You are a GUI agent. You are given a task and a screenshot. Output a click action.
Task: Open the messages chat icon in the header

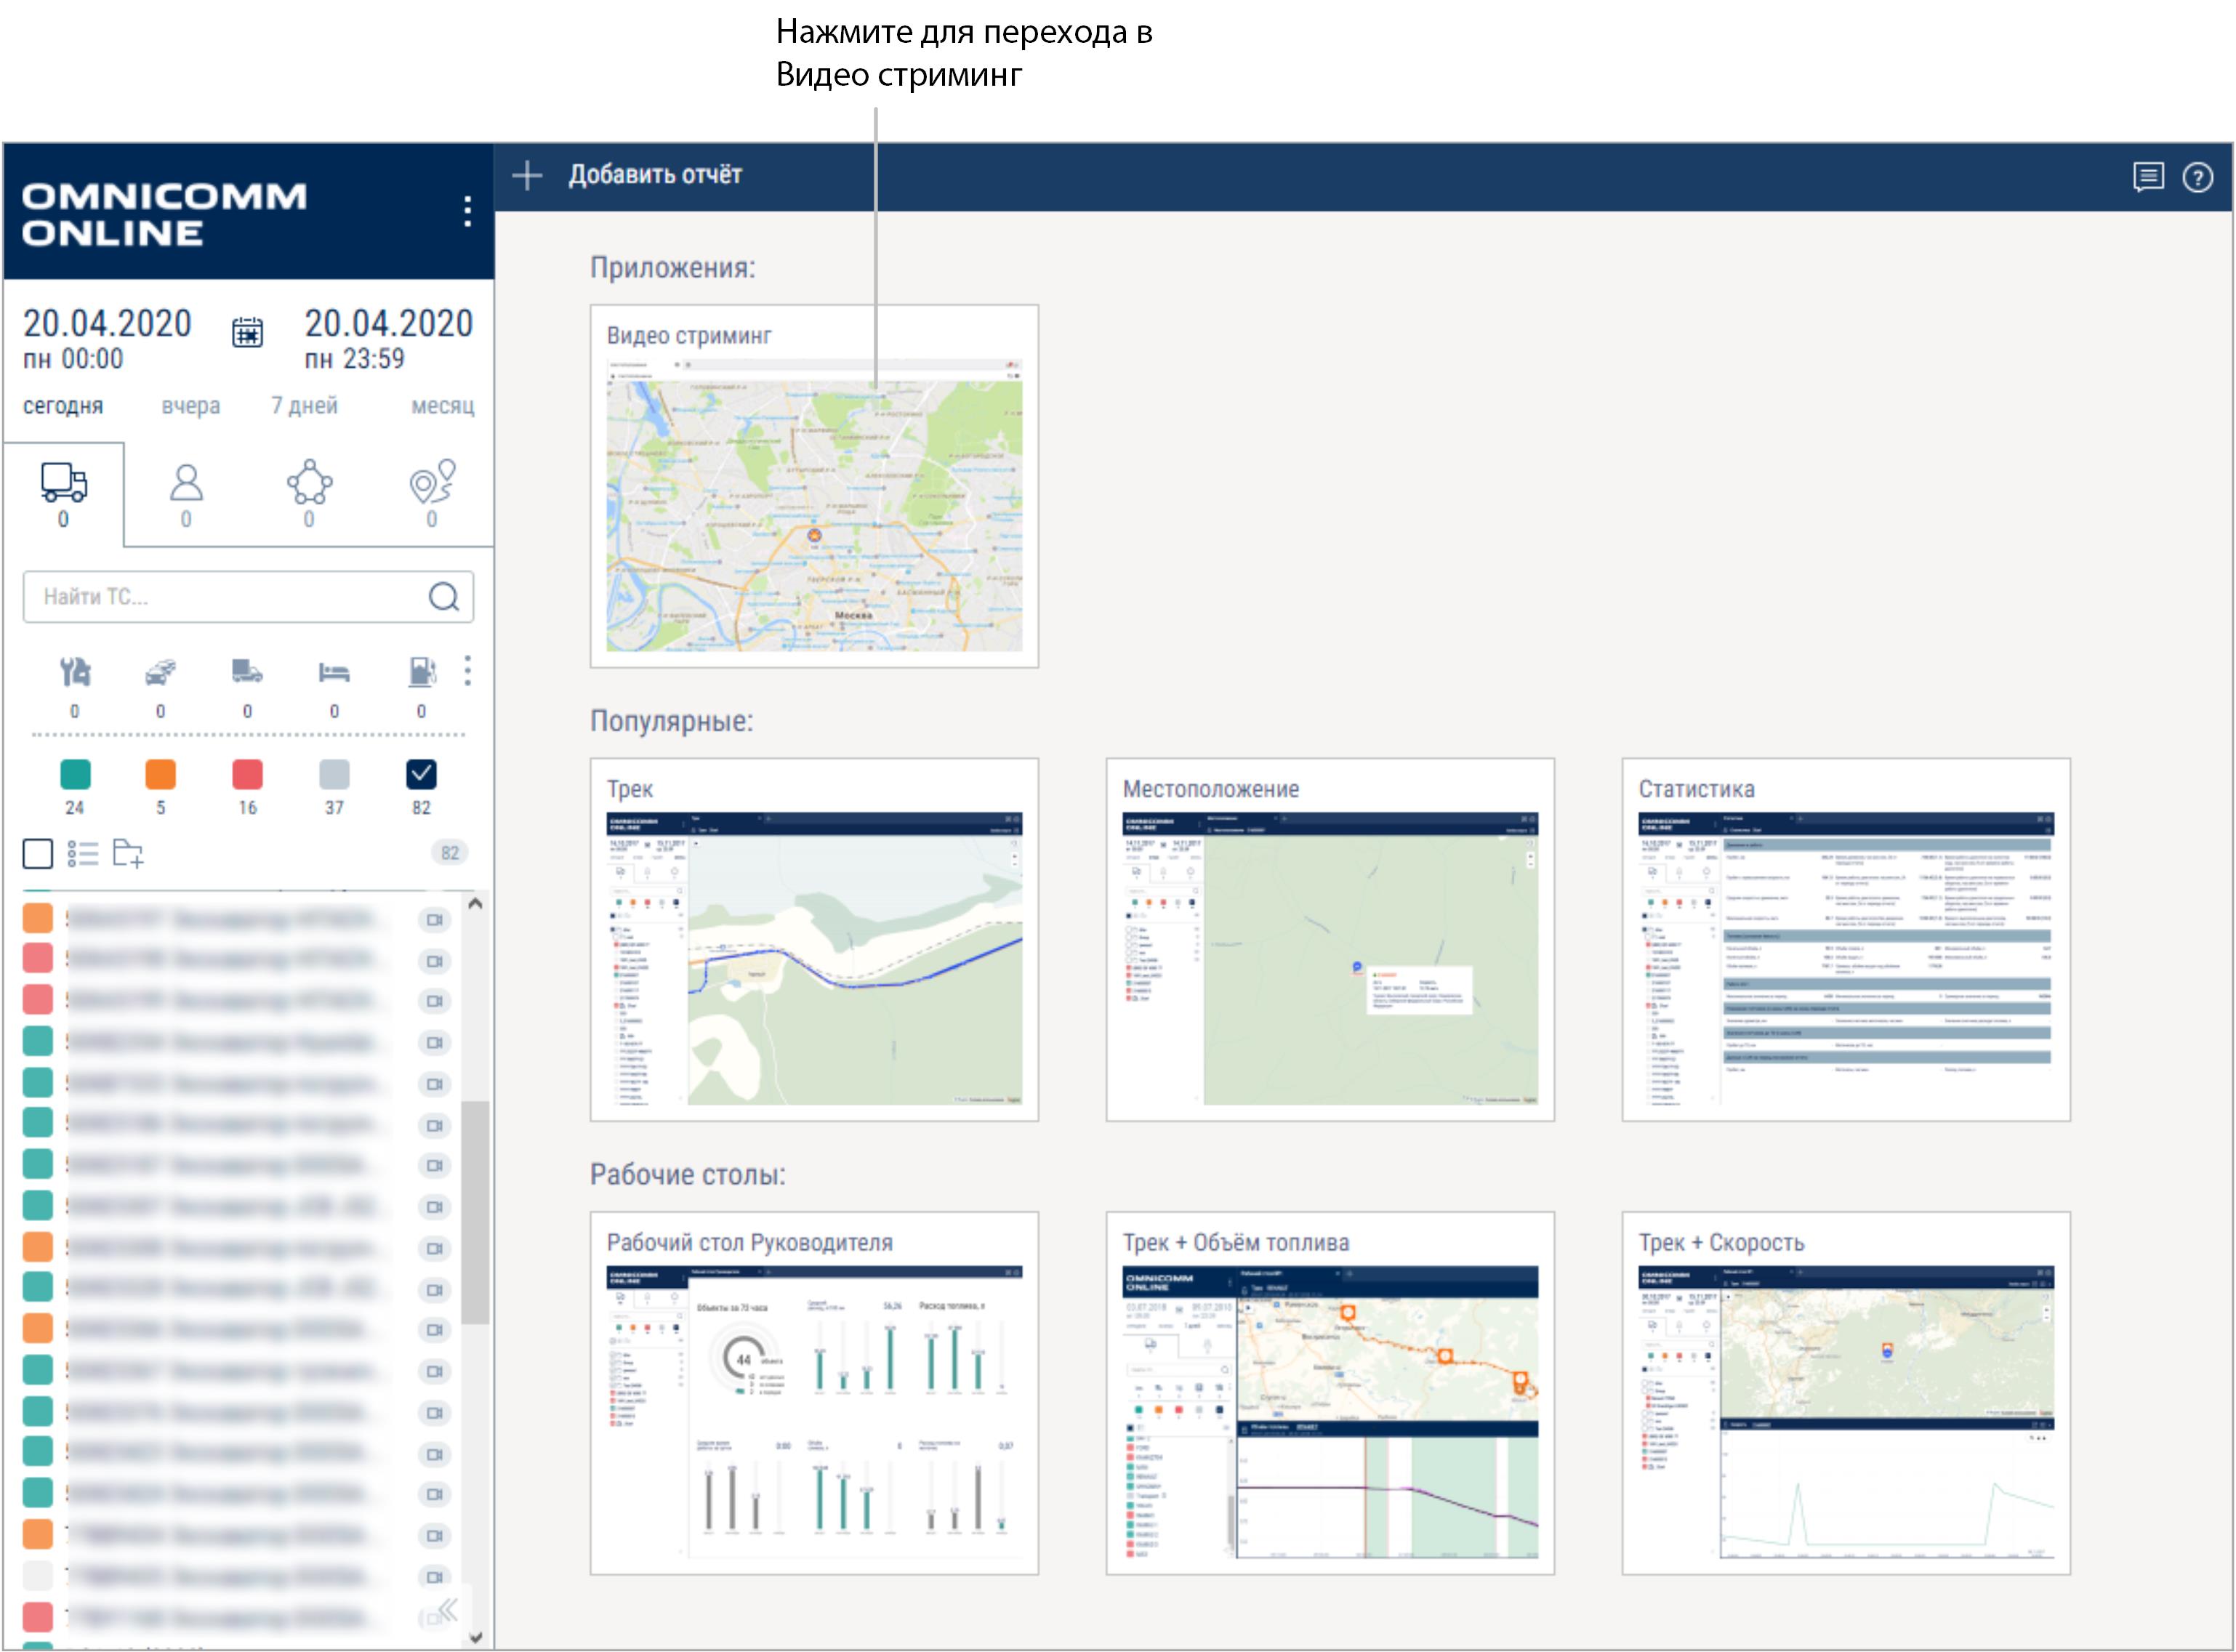pos(2148,177)
